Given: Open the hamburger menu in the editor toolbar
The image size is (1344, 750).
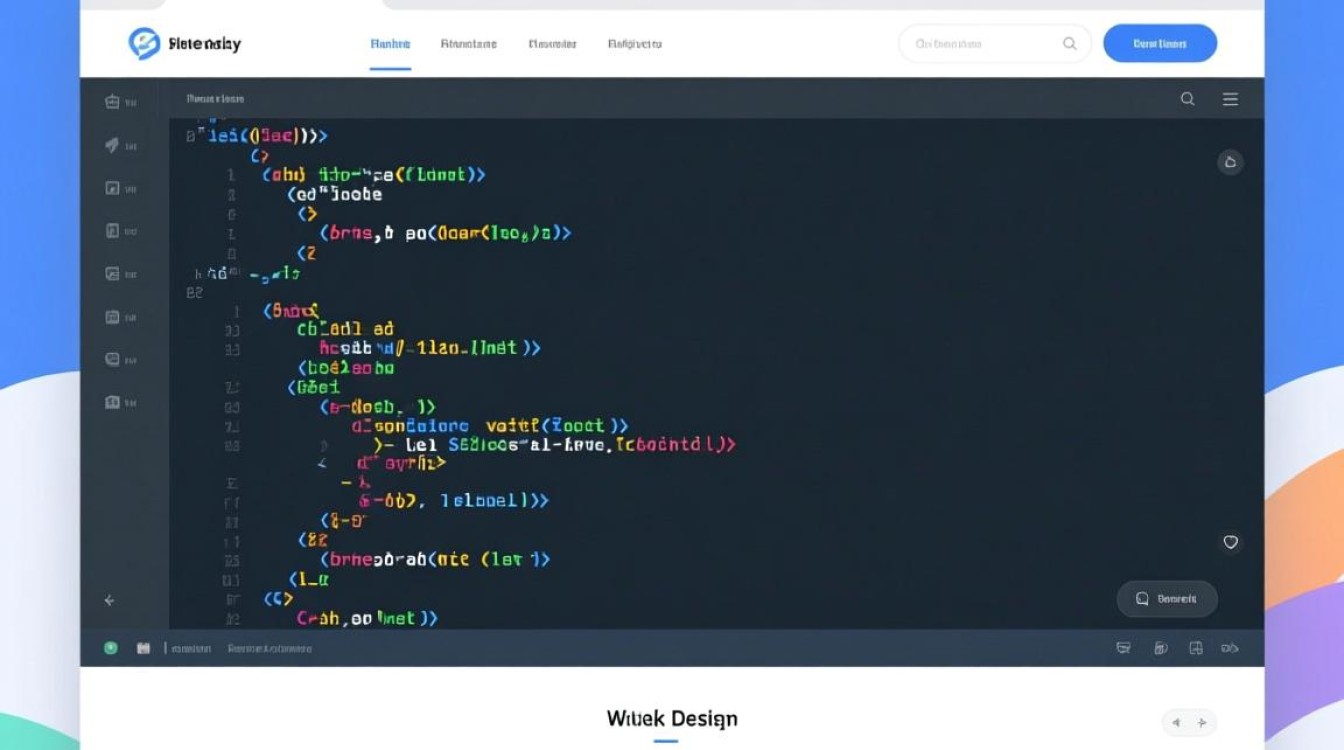Looking at the screenshot, I should (1230, 99).
